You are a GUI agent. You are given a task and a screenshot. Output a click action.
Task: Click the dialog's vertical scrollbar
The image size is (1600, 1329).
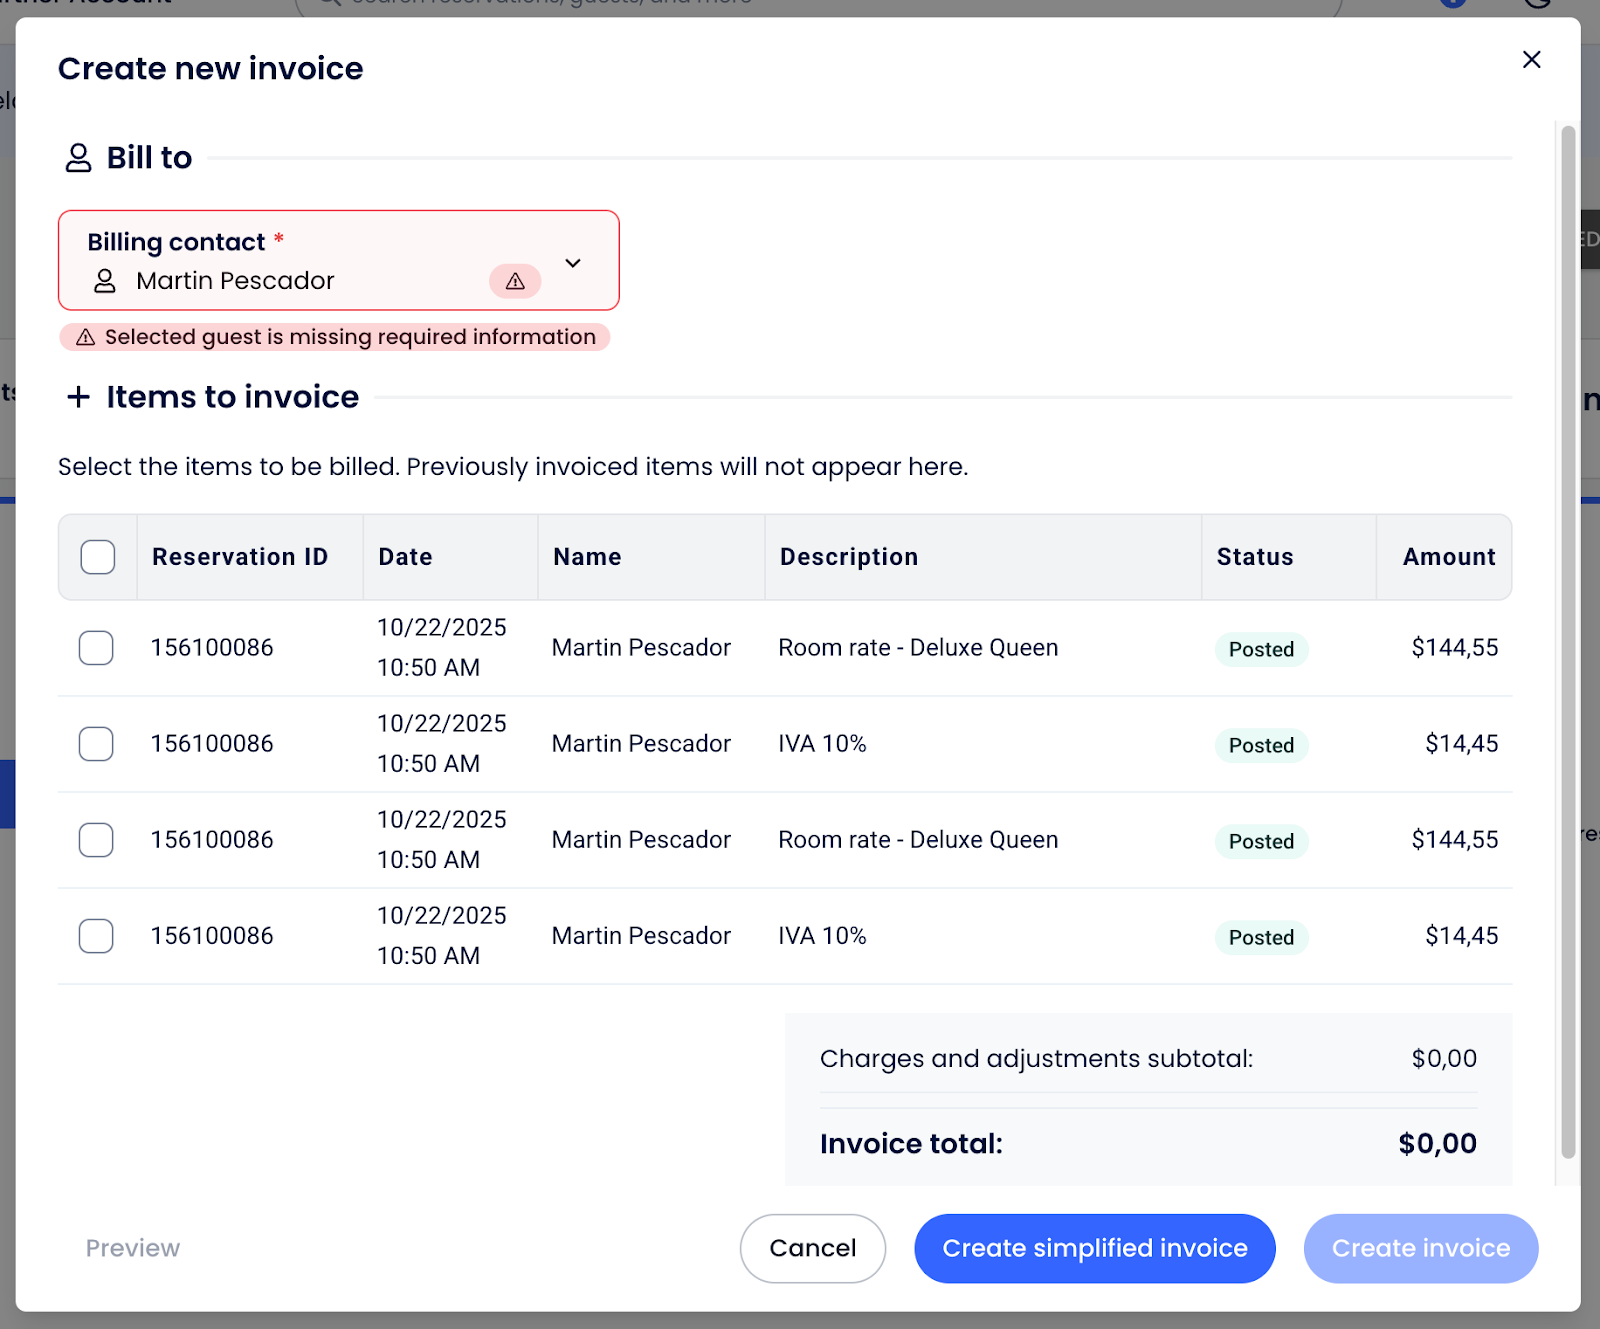pos(1567,640)
